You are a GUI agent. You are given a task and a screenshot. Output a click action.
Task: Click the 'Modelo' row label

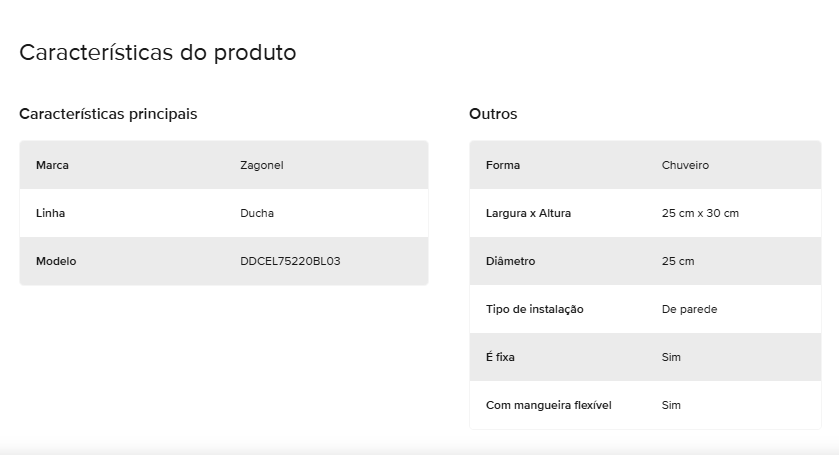pyautogui.click(x=56, y=261)
